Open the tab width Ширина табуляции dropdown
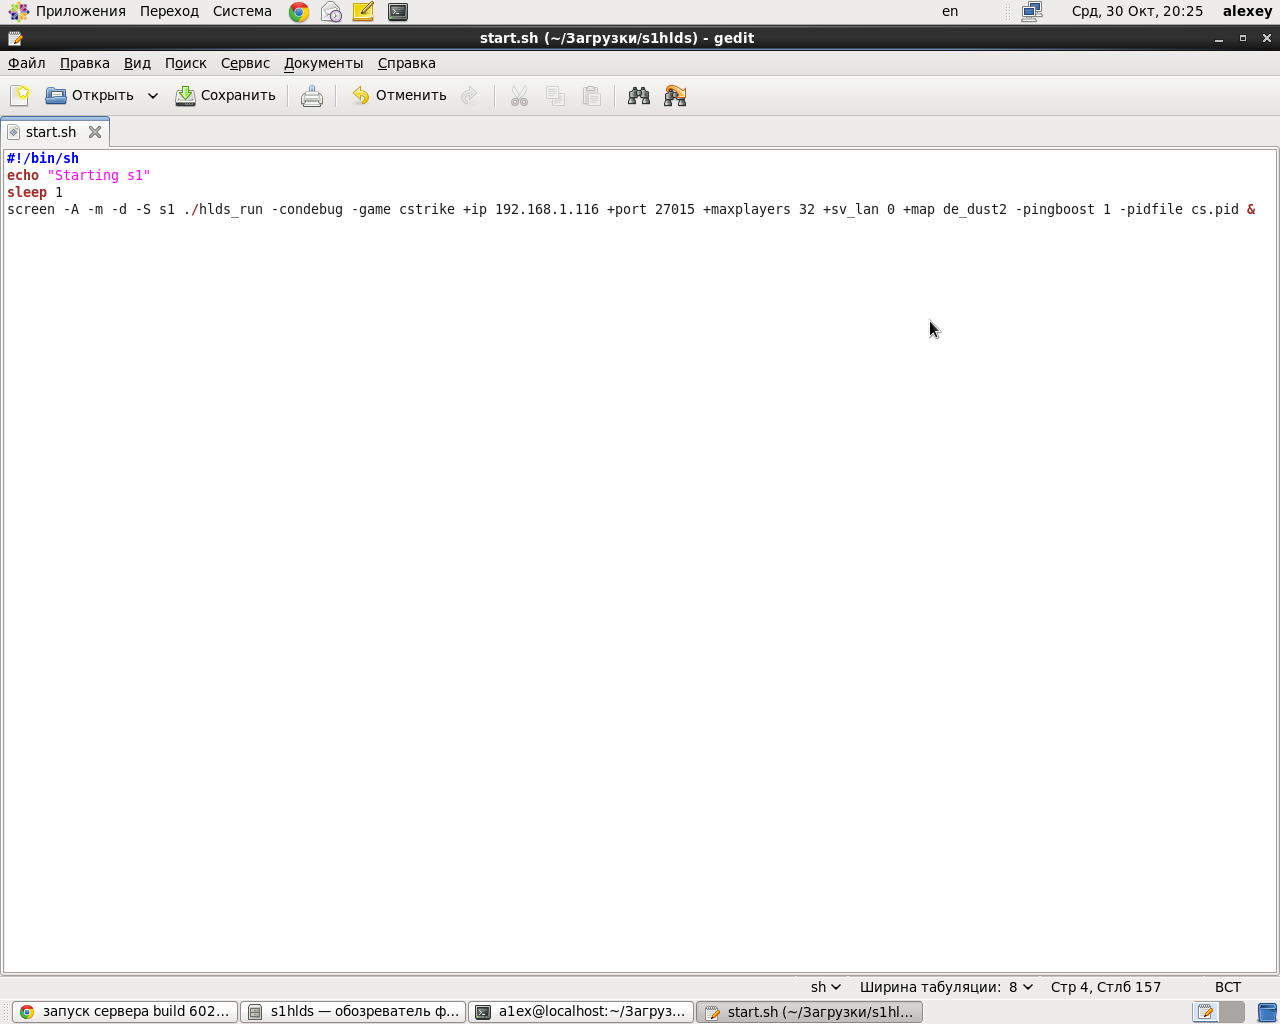Viewport: 1280px width, 1024px height. point(946,987)
